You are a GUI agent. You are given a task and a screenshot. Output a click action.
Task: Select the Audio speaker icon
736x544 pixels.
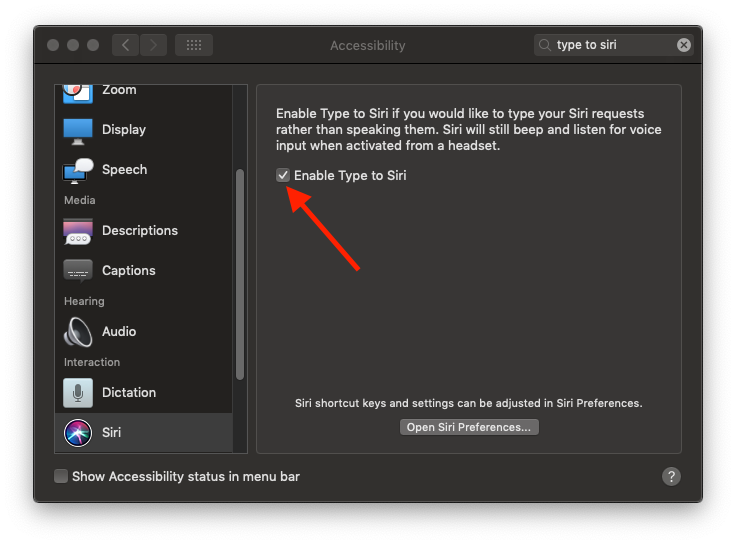[78, 332]
